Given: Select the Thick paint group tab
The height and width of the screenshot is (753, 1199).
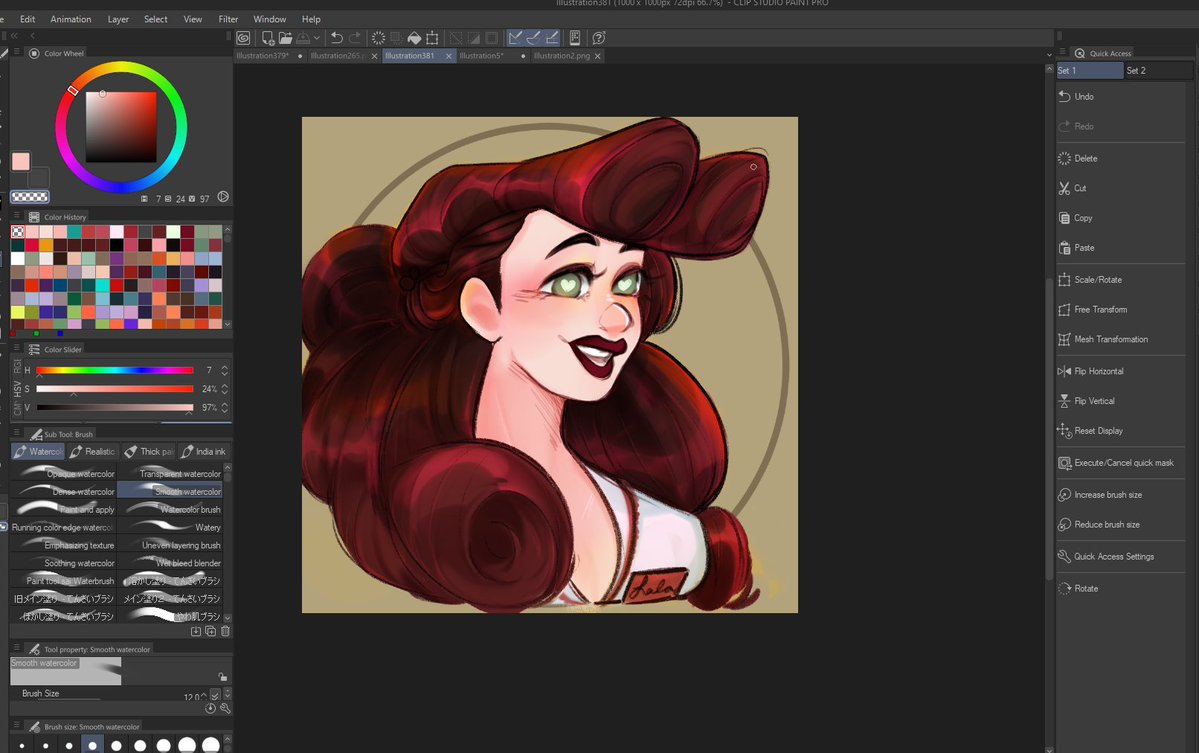Looking at the screenshot, I should 149,452.
